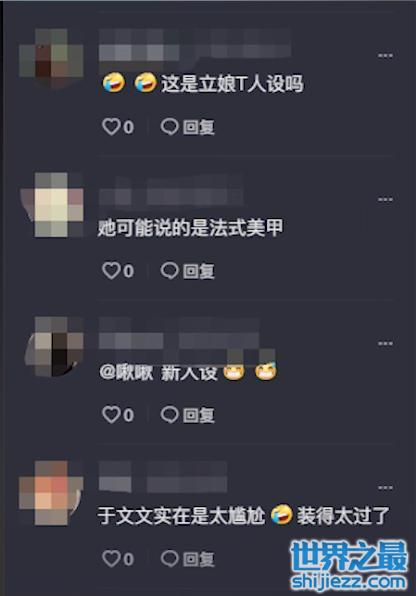Click reply bubble under 装得太过了 comment
416x596 pixels.
[170, 559]
